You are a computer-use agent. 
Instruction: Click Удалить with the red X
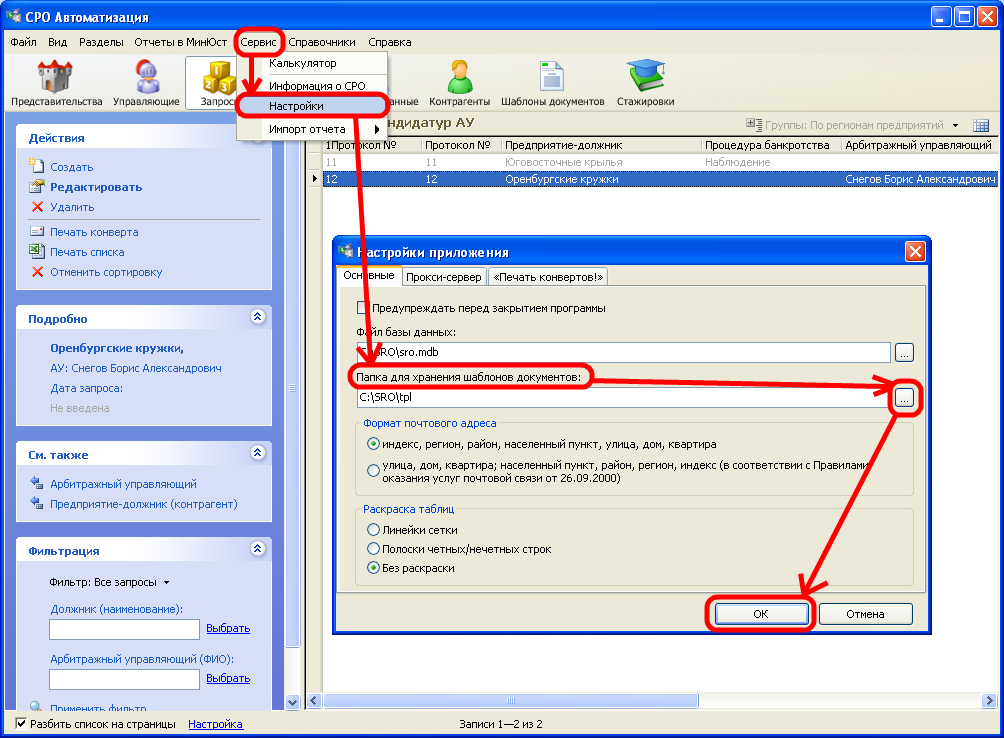pos(72,207)
